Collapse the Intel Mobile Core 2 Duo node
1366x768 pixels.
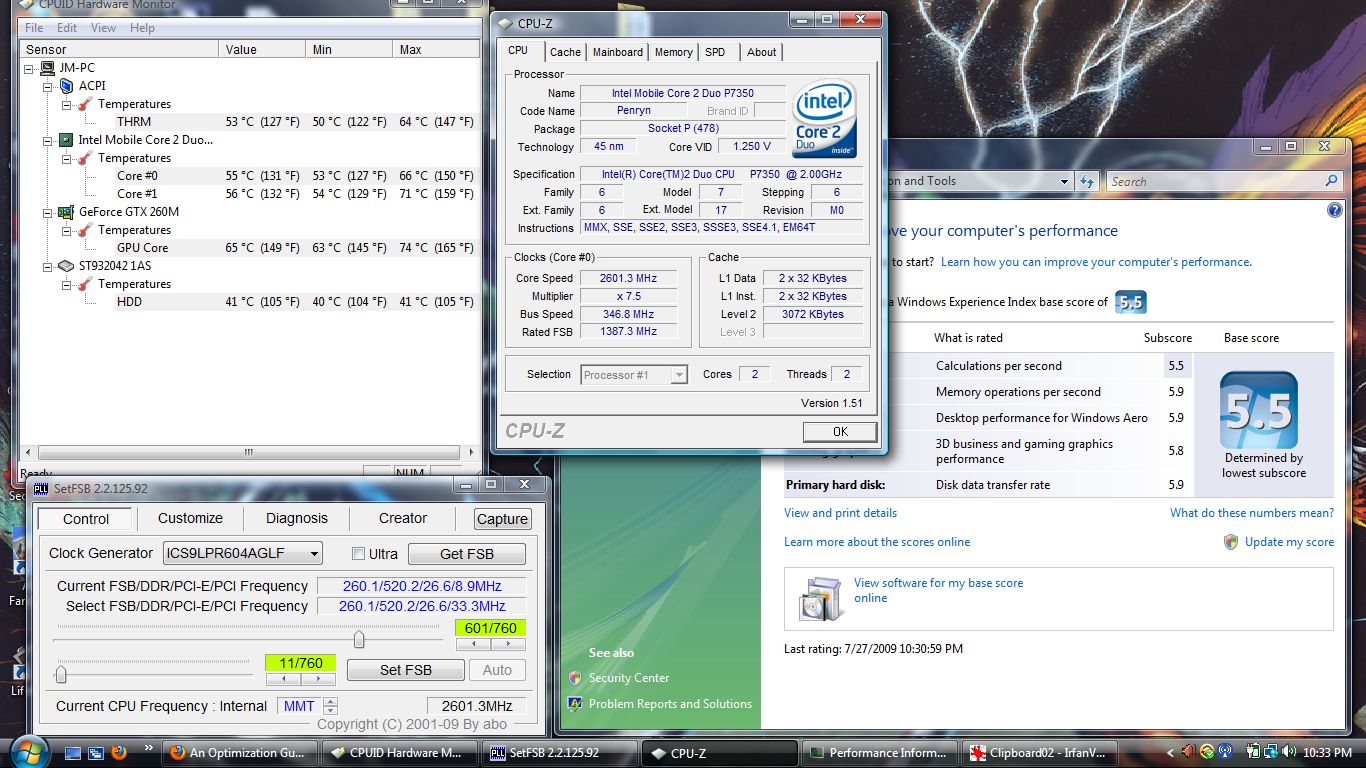tap(48, 140)
